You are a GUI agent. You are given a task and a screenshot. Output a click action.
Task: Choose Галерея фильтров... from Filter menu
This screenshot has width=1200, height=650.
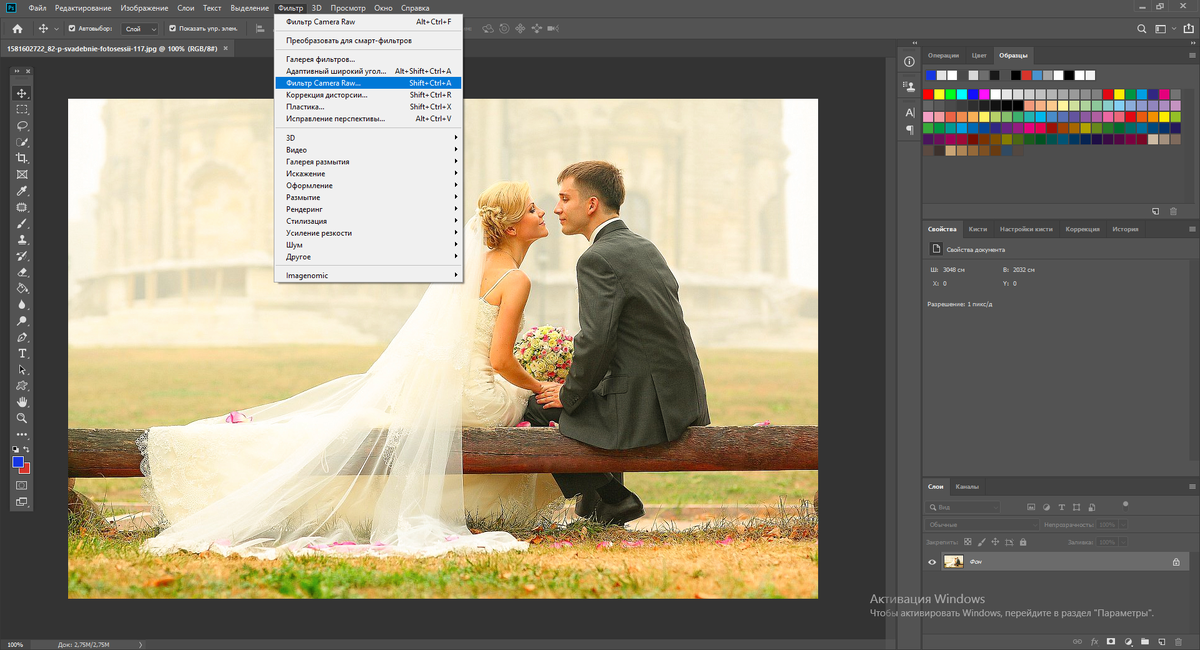(x=369, y=59)
